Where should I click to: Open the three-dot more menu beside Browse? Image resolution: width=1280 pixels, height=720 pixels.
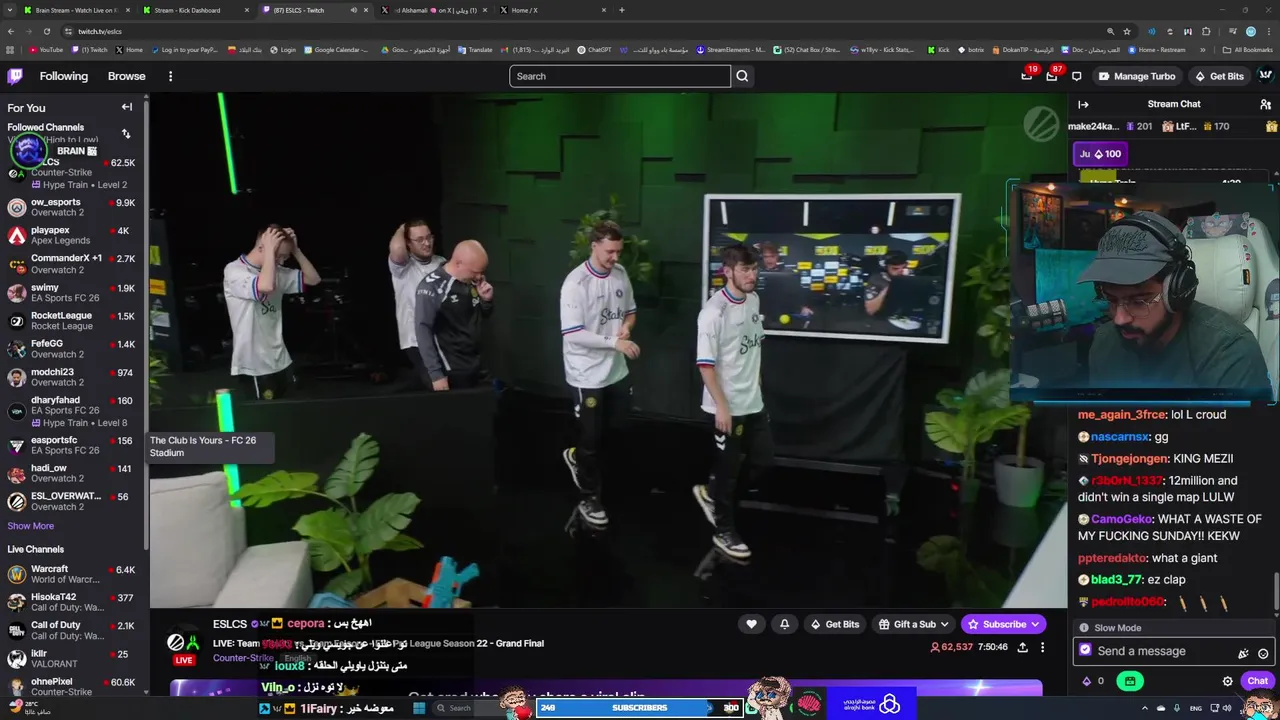[170, 76]
